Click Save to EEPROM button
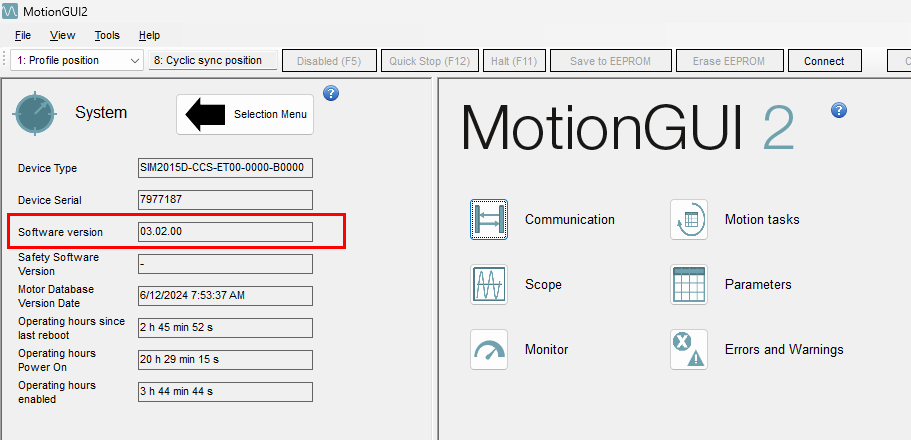The height and width of the screenshot is (440, 911). click(611, 61)
